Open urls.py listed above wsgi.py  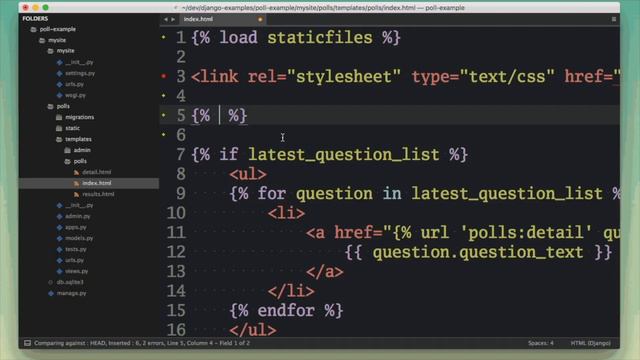[74, 84]
